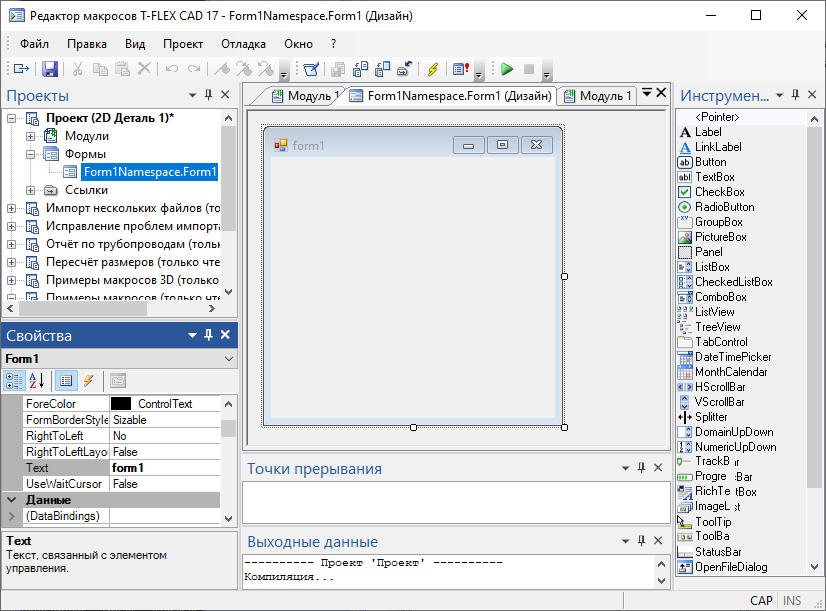Collapse the Данные property category
This screenshot has width=826, height=611.
pos(12,500)
